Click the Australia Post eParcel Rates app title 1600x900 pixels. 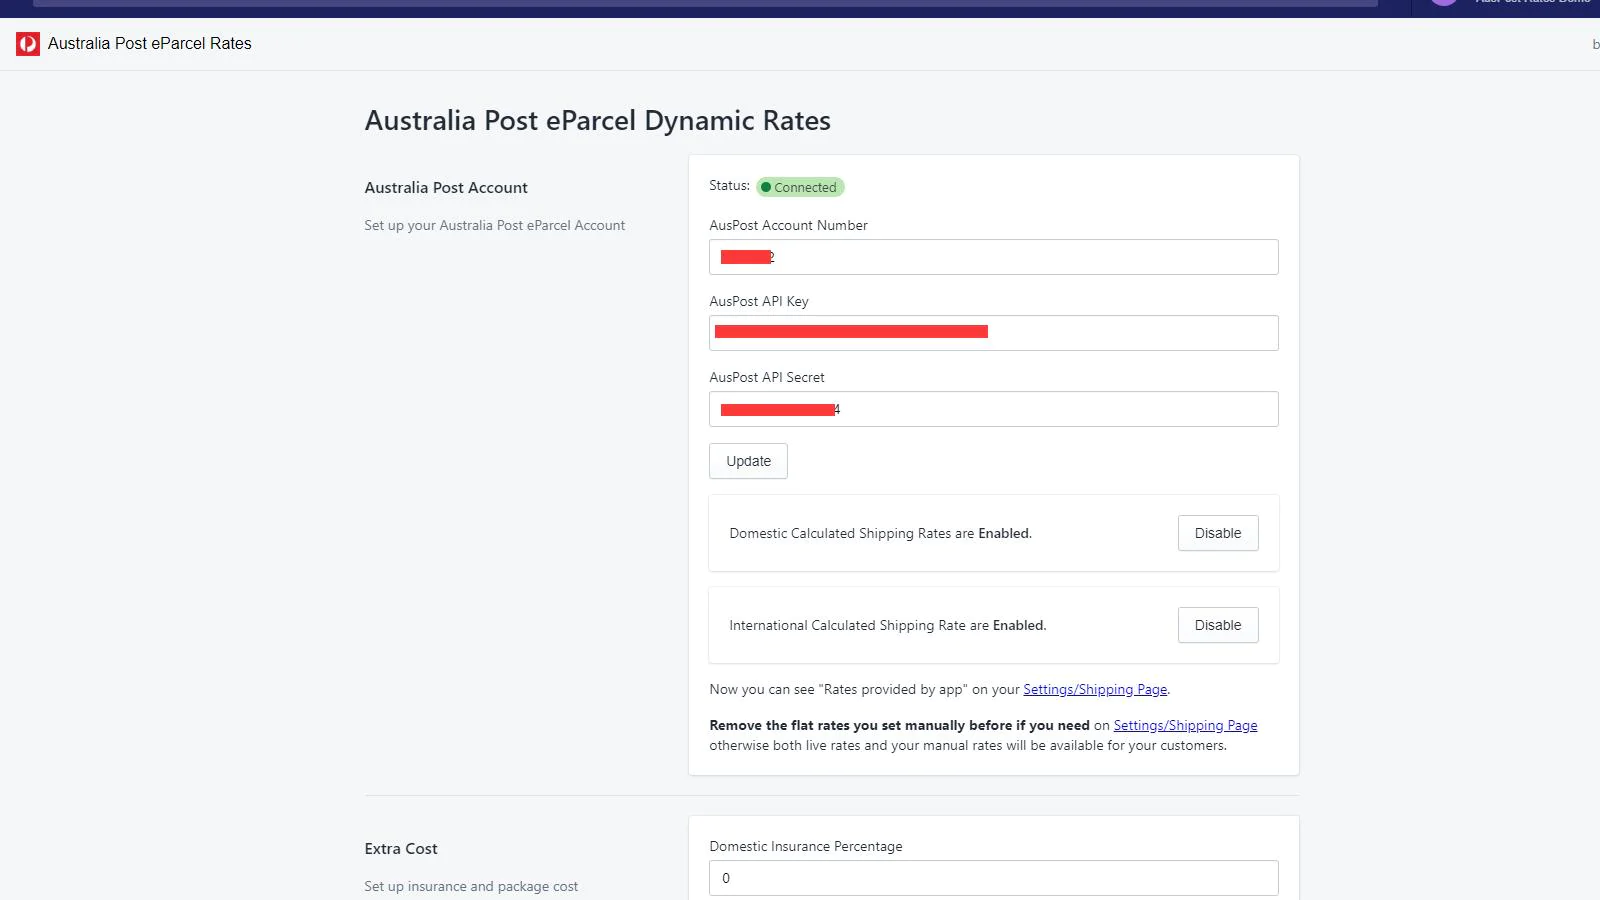pyautogui.click(x=149, y=44)
